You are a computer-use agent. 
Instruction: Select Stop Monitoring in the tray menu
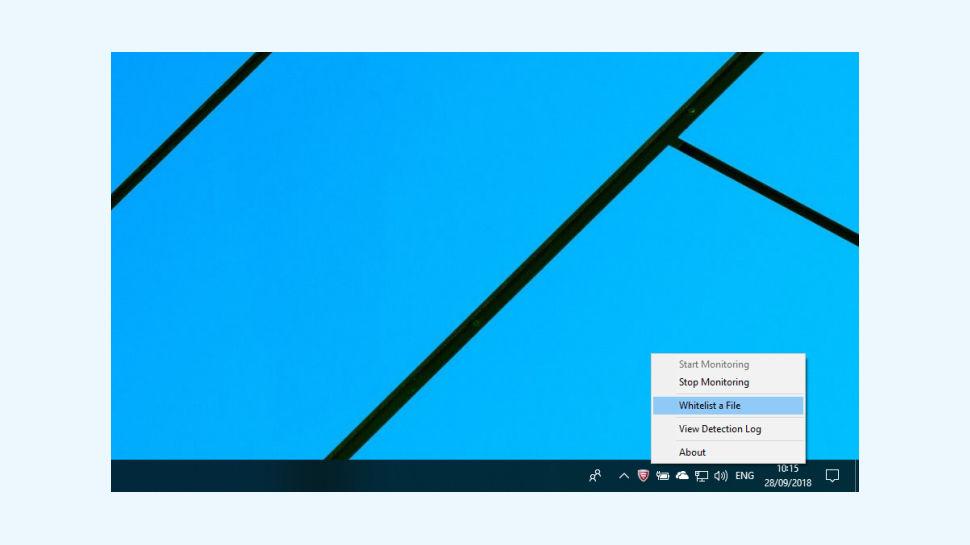point(728,382)
